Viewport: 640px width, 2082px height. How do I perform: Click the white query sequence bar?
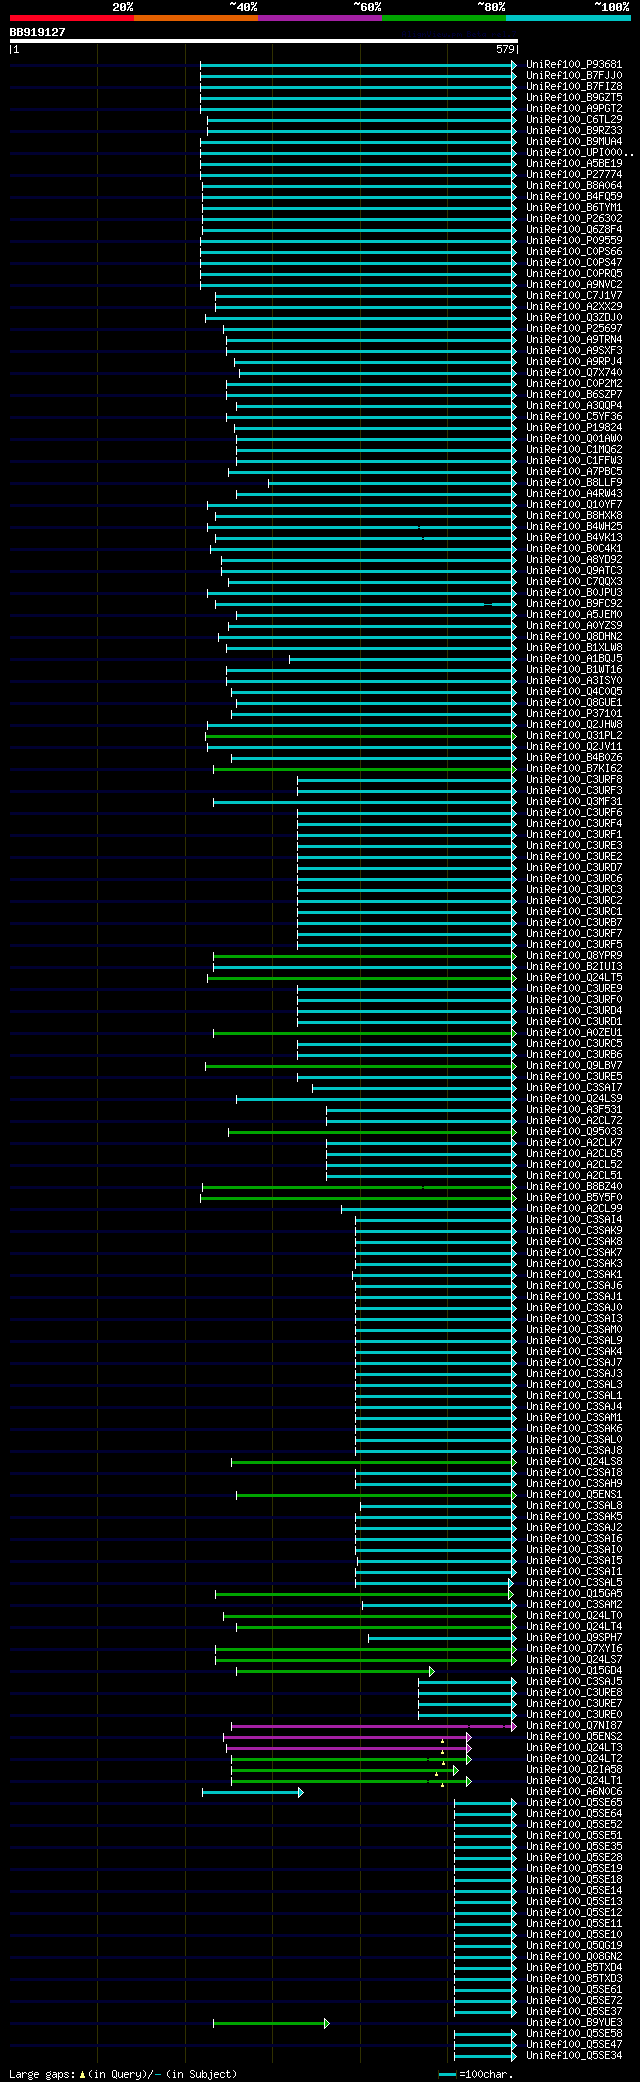pos(263,41)
